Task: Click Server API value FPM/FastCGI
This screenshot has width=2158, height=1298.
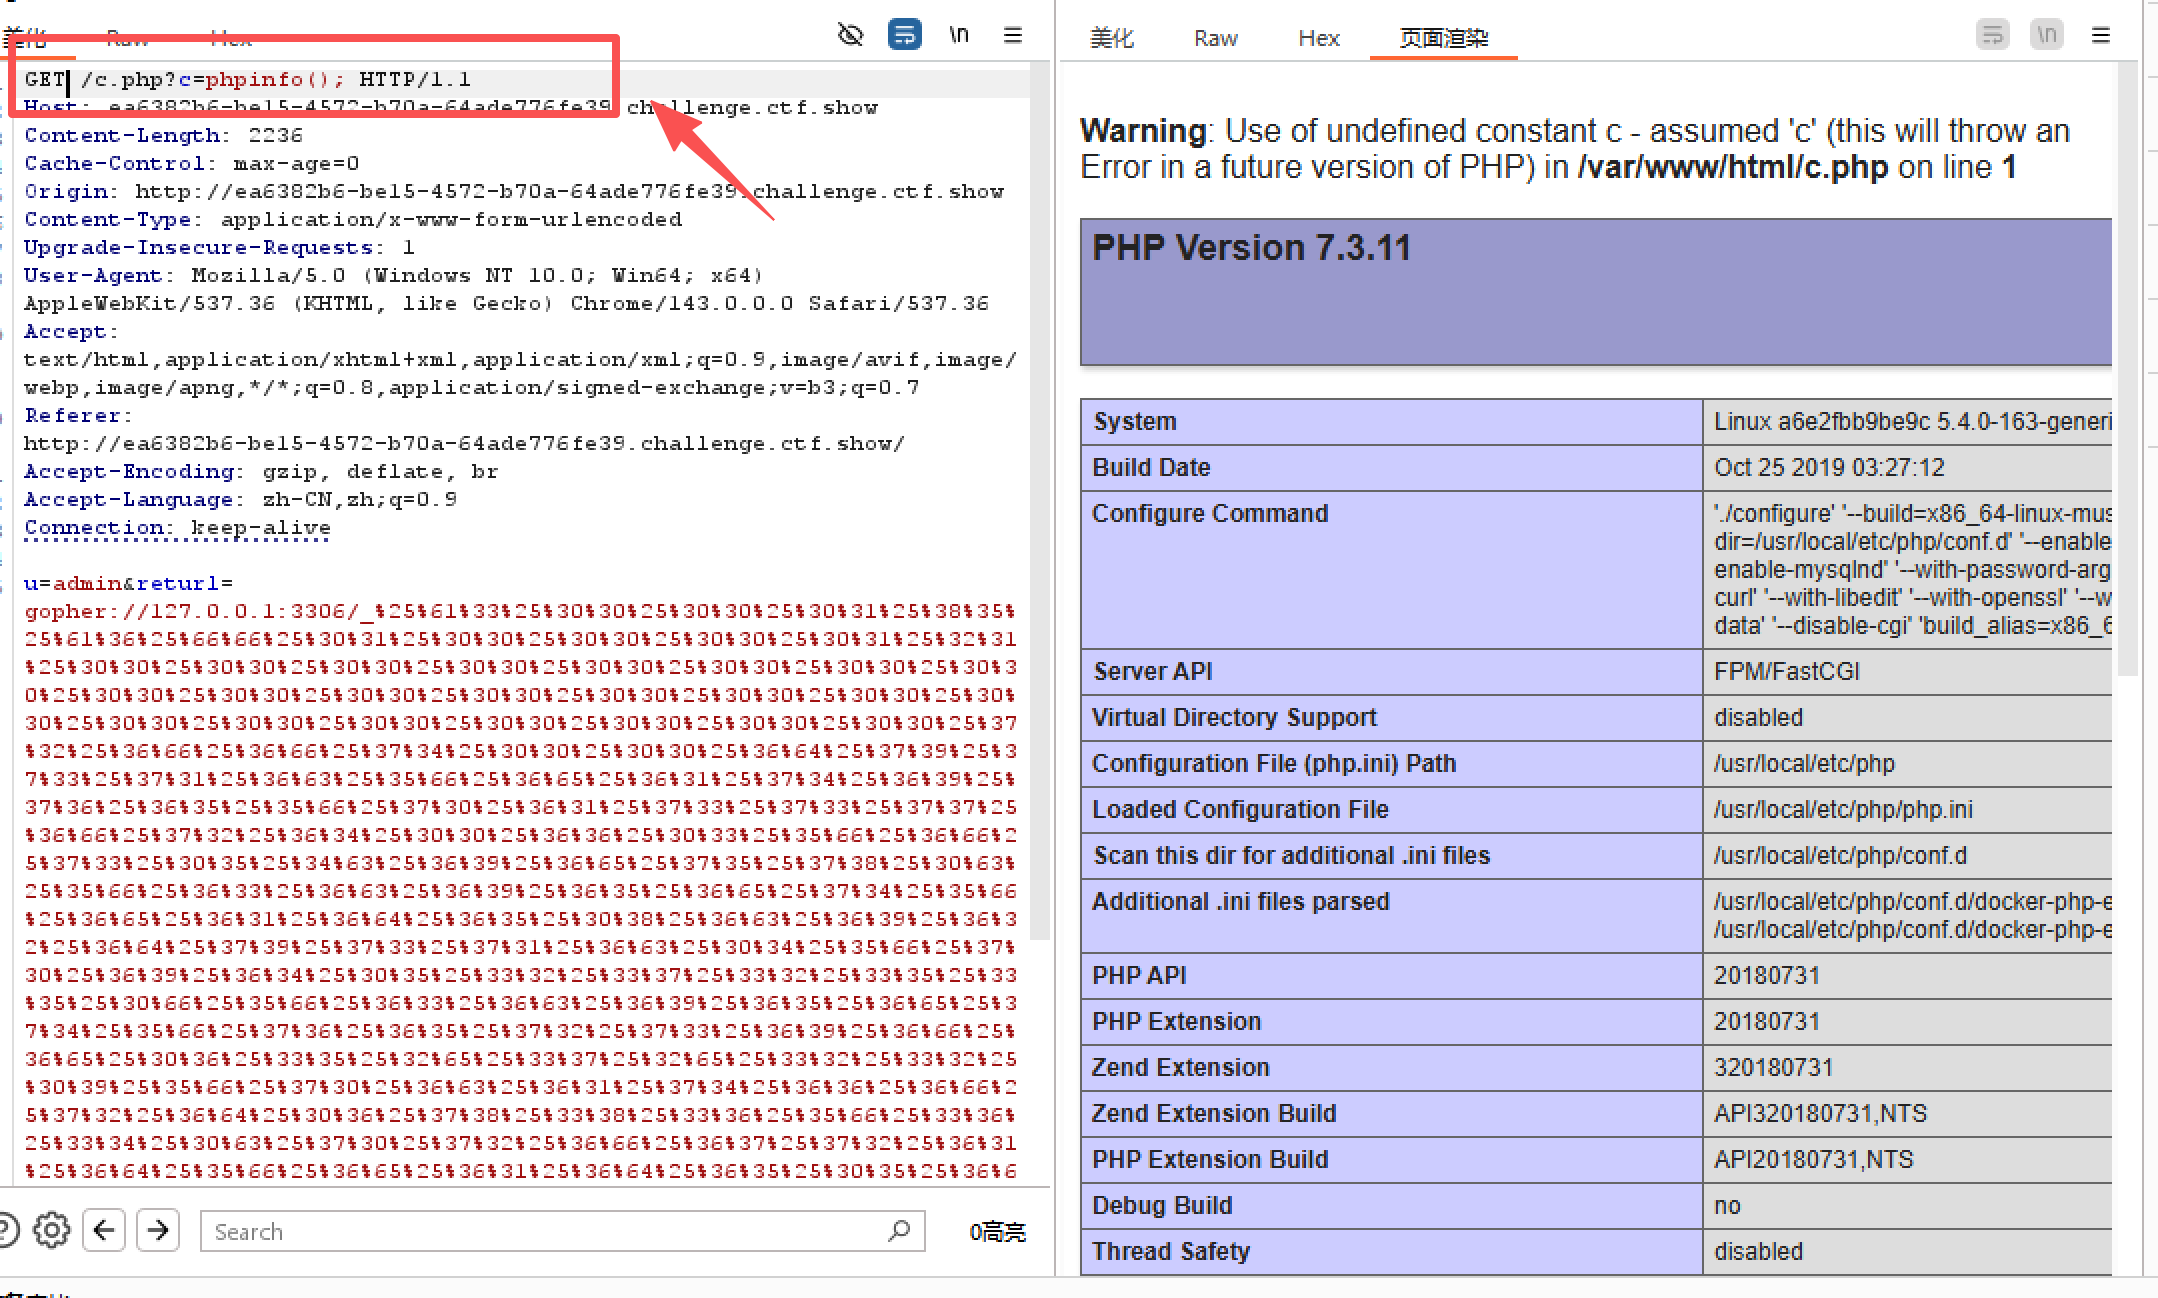Action: pyautogui.click(x=1787, y=671)
